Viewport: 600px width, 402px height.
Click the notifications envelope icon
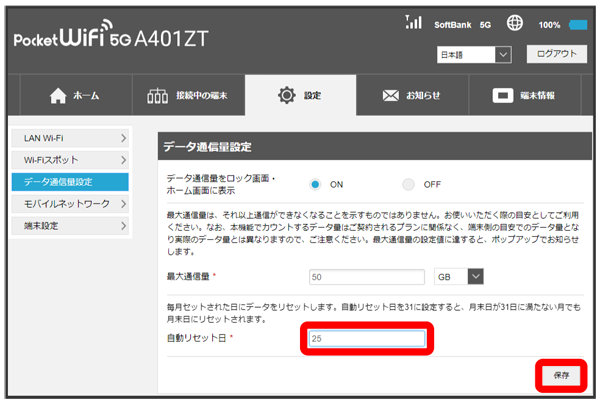pyautogui.click(x=391, y=96)
